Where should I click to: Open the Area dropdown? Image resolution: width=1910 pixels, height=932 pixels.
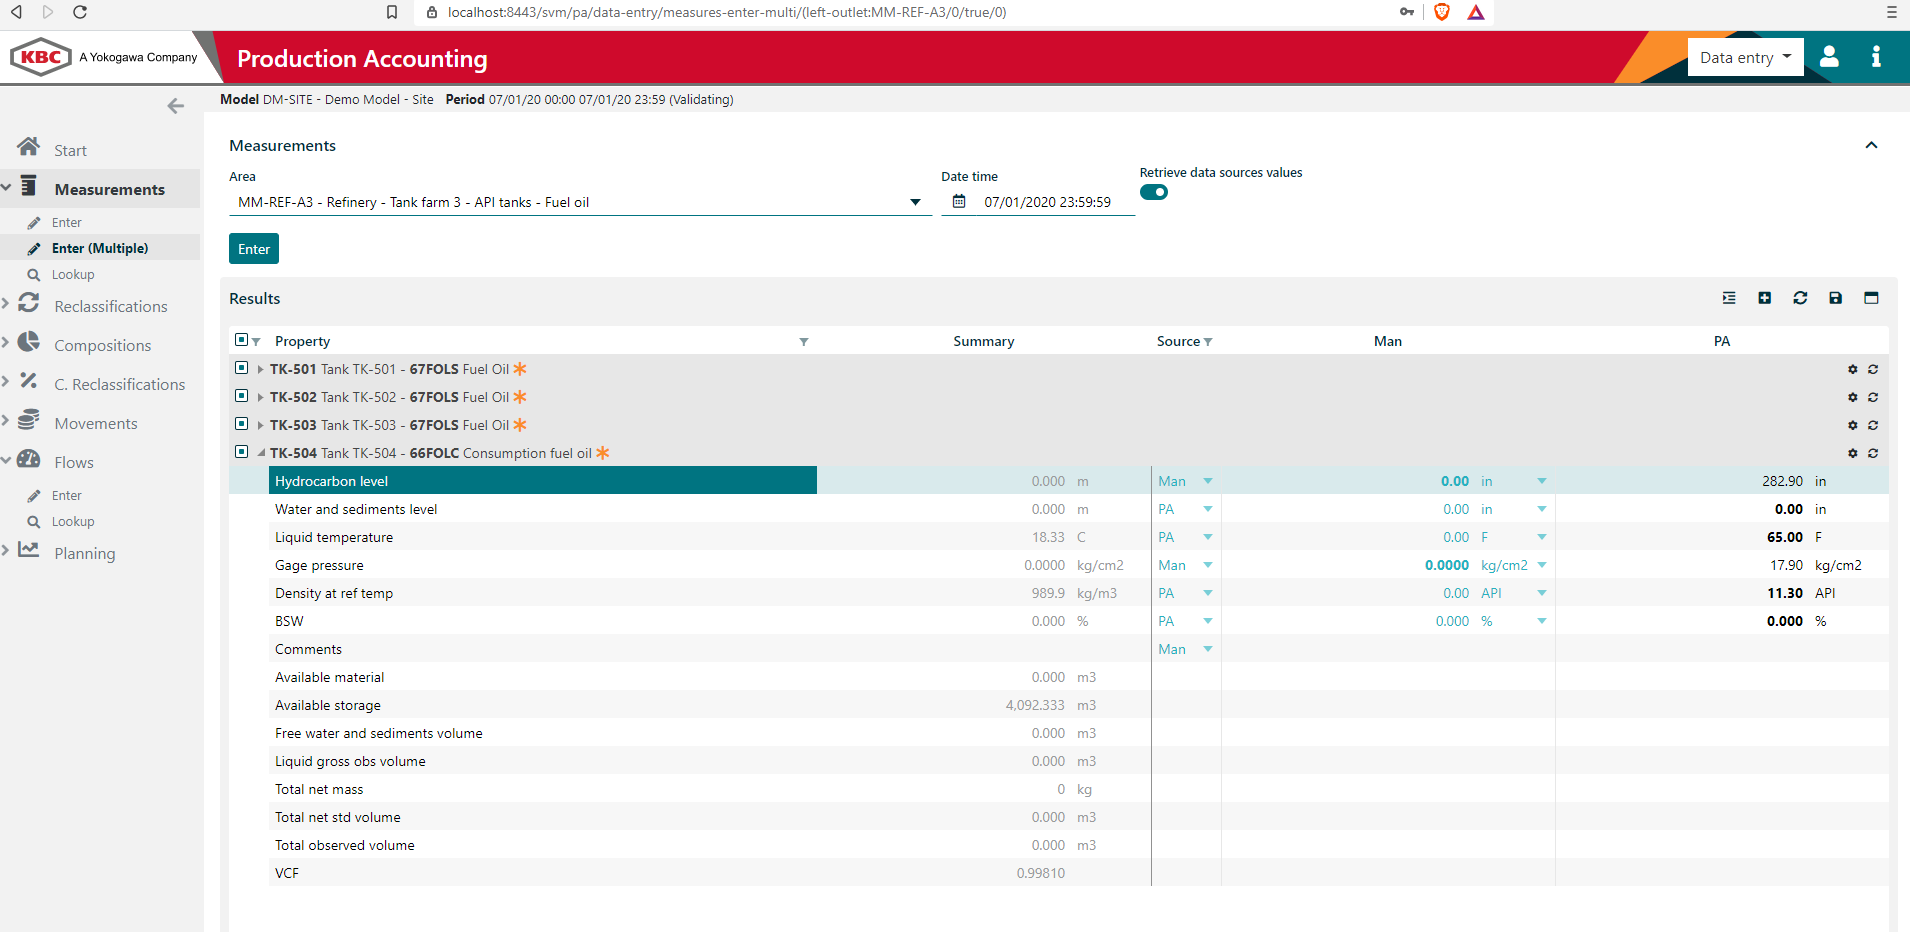coord(914,201)
